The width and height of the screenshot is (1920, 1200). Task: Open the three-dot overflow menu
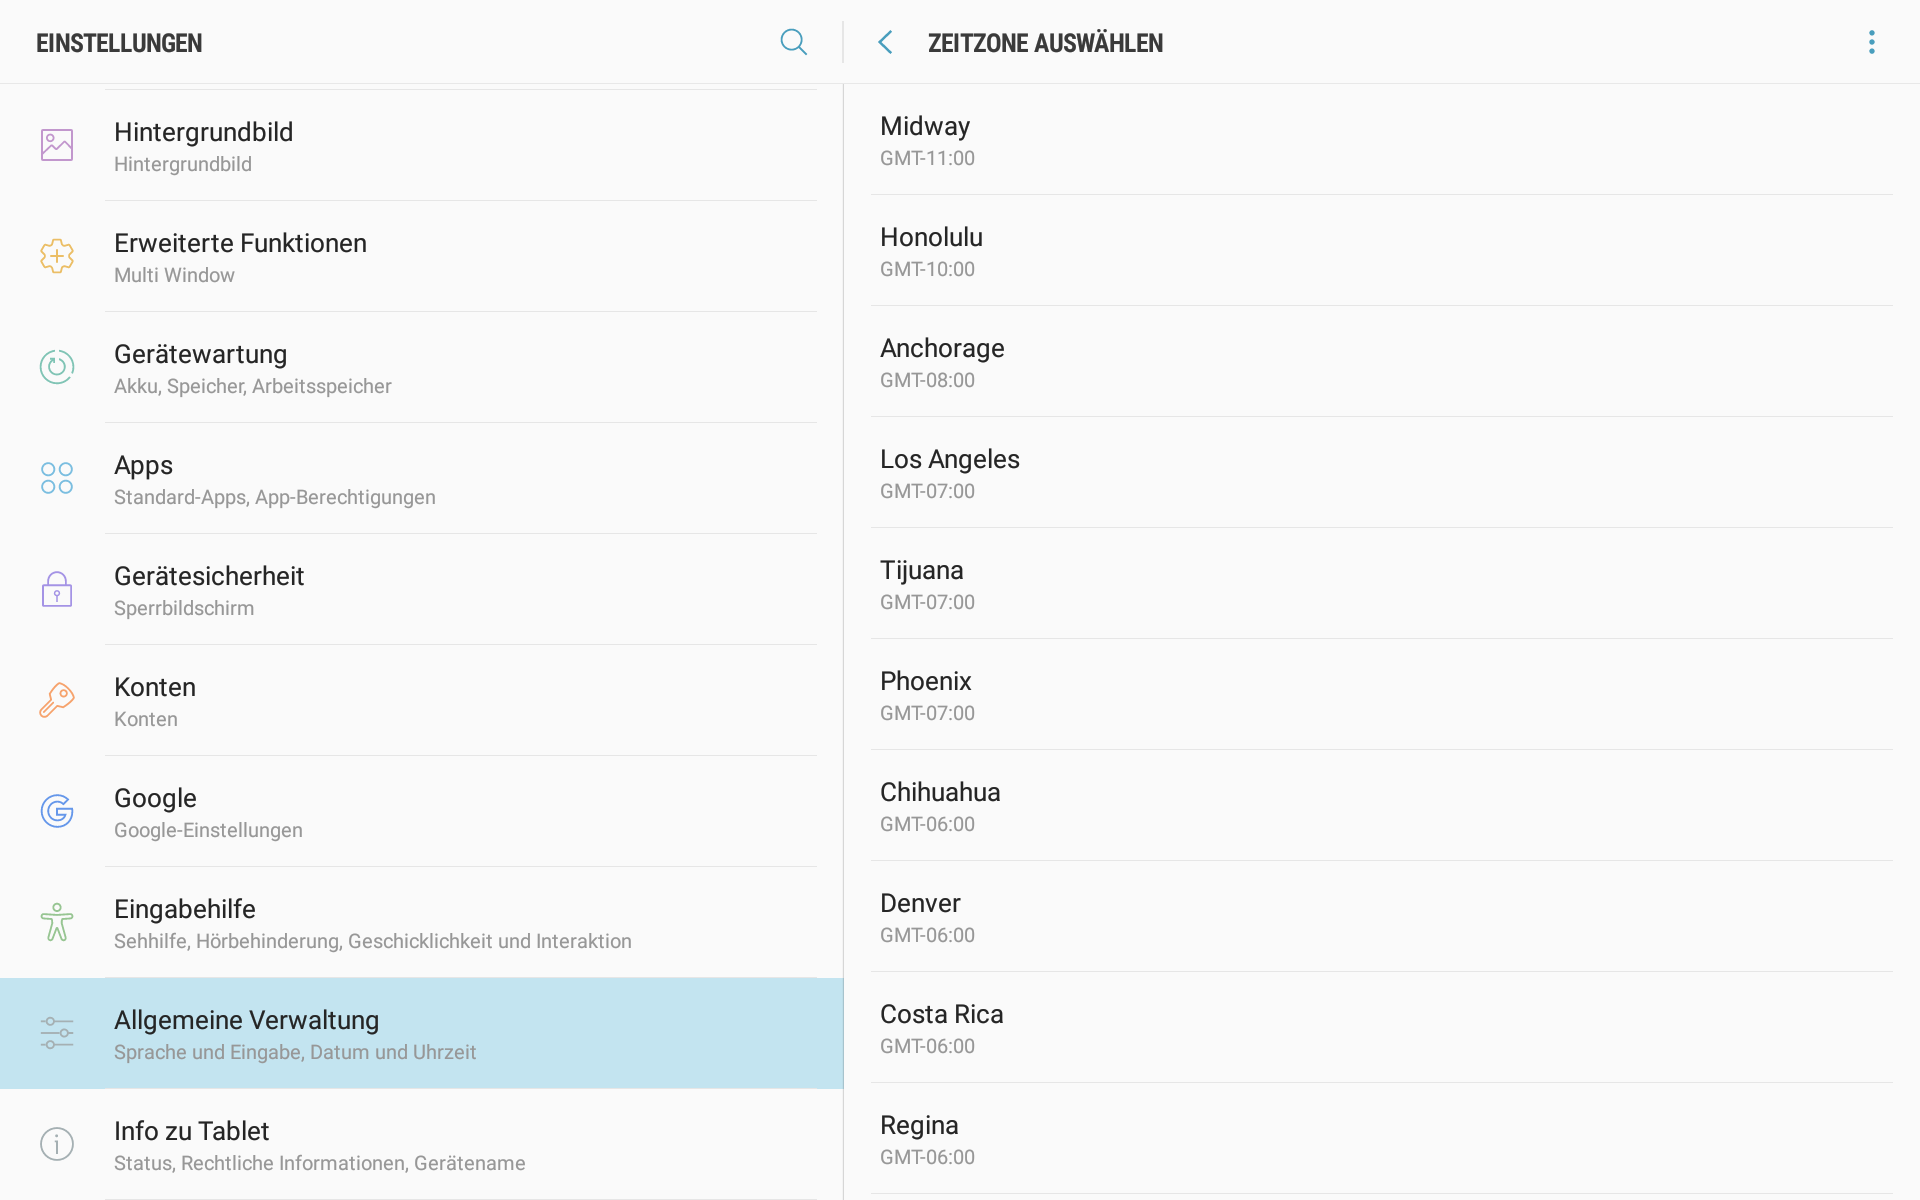[x=1871, y=42]
